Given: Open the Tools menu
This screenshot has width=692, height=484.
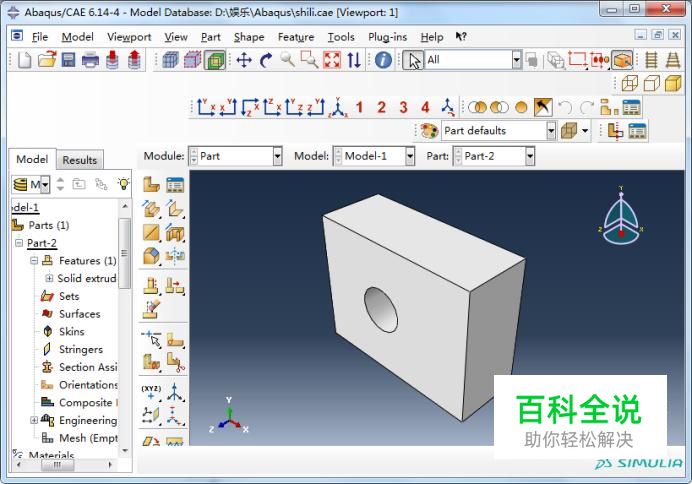Looking at the screenshot, I should pos(341,37).
